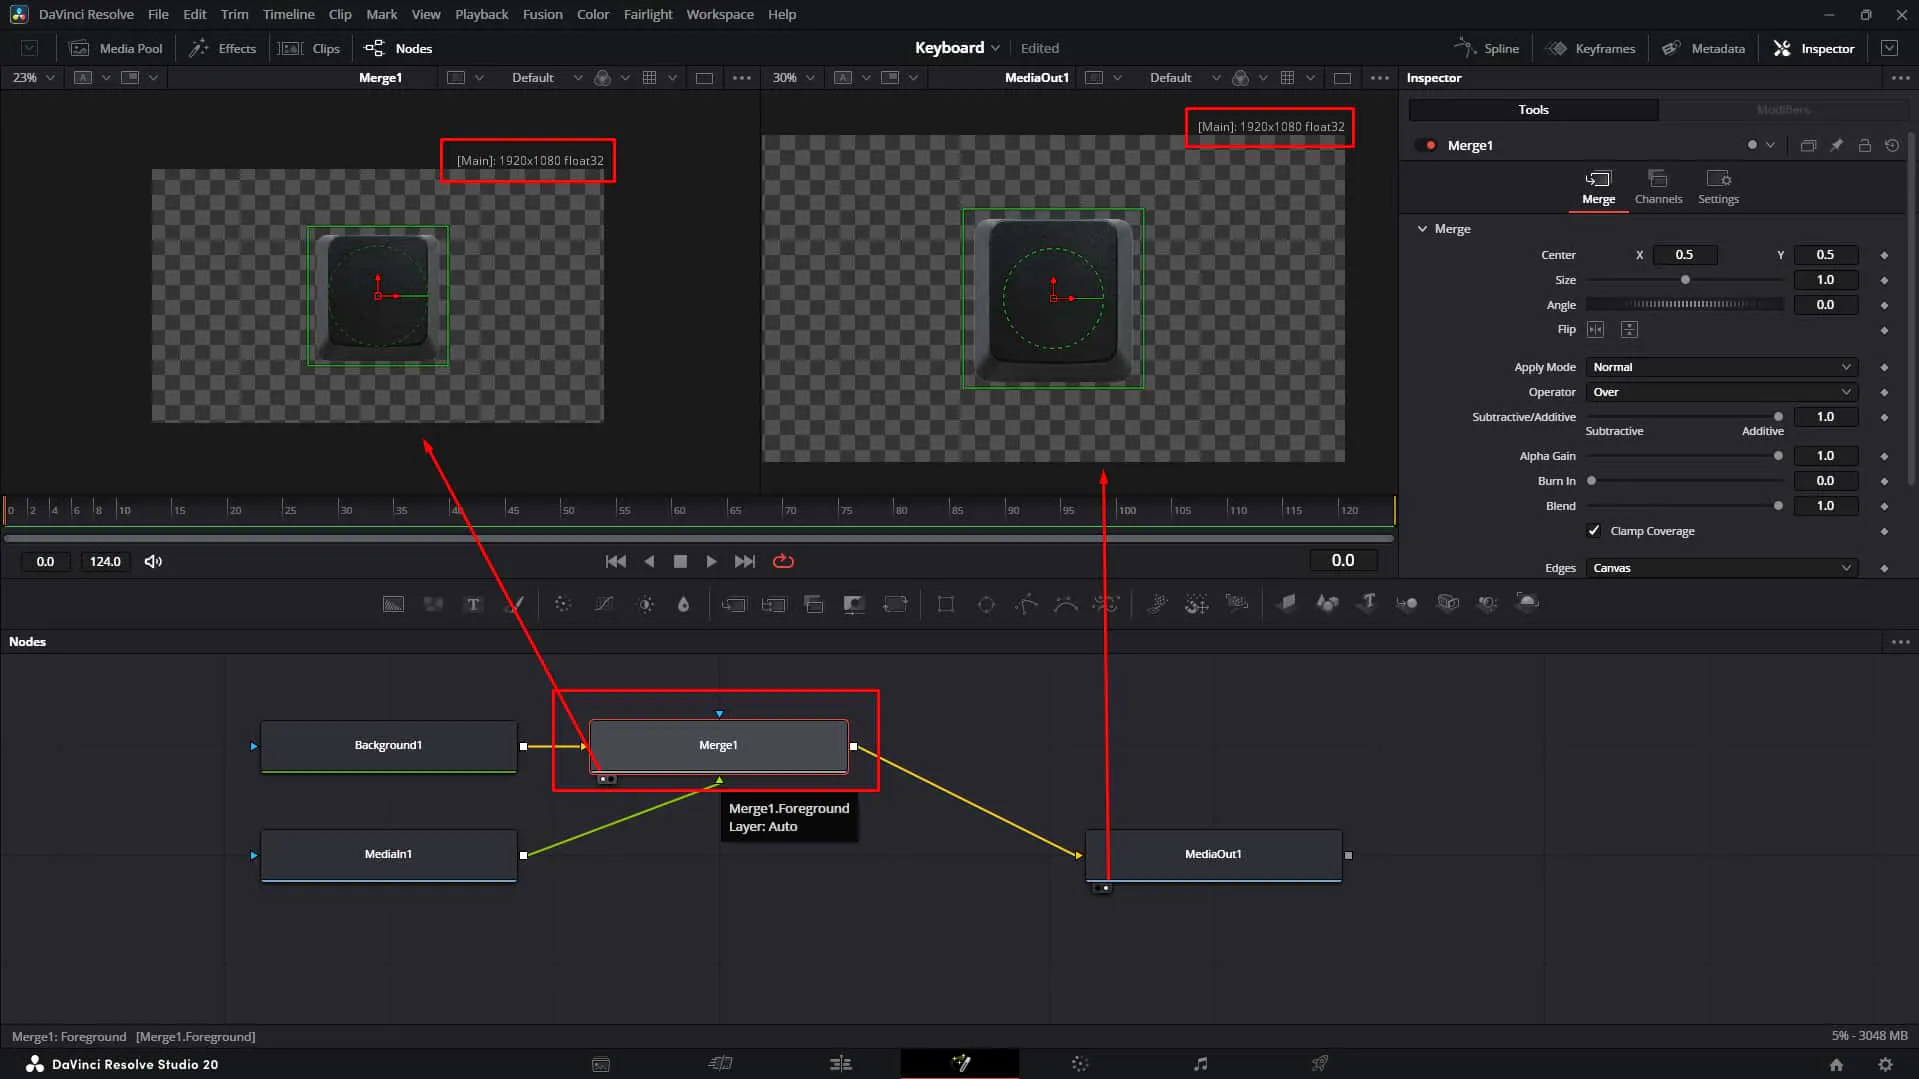The image size is (1919, 1079).
Task: Toggle the Inspector panel button
Action: (x=1814, y=48)
